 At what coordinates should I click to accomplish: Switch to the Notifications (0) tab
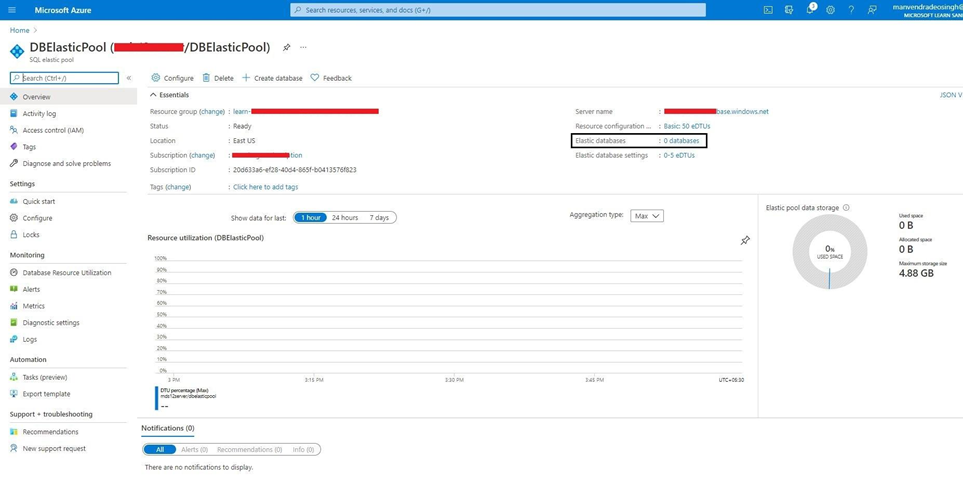click(168, 428)
